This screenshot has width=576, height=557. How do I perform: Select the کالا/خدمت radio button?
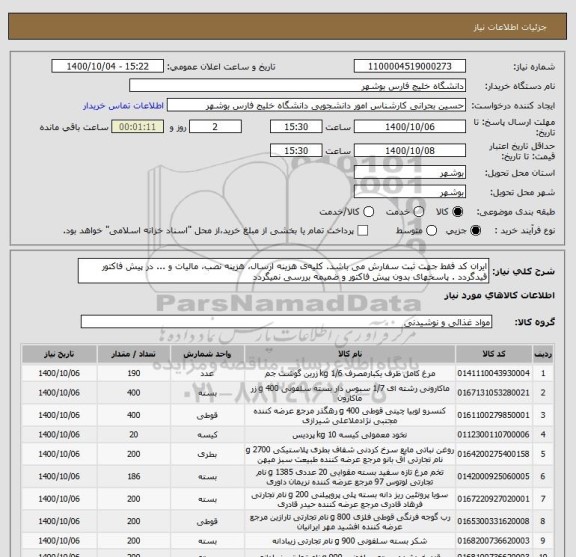click(x=368, y=212)
